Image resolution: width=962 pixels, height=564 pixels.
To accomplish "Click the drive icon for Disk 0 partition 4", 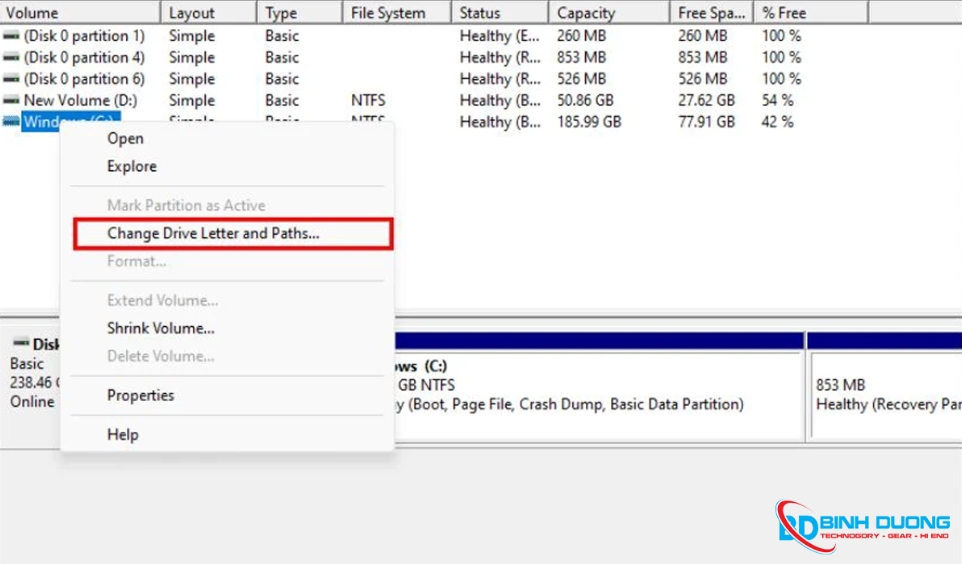I will 11,58.
